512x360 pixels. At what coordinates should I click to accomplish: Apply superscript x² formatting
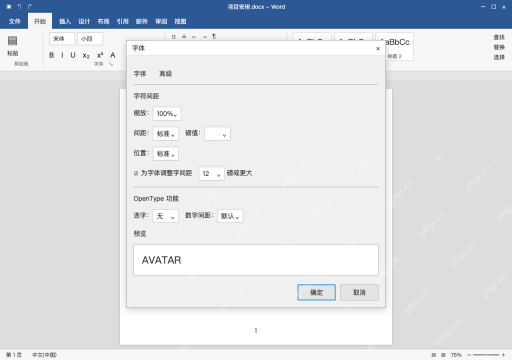[100, 55]
